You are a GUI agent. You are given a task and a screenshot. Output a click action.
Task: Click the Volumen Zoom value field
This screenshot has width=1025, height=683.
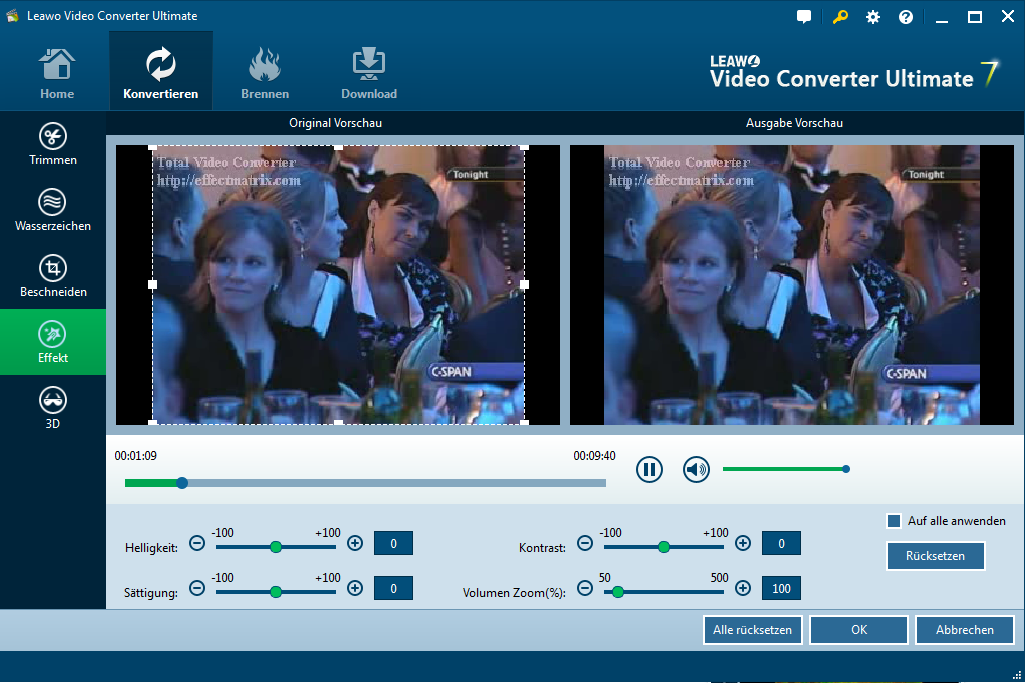pyautogui.click(x=781, y=588)
